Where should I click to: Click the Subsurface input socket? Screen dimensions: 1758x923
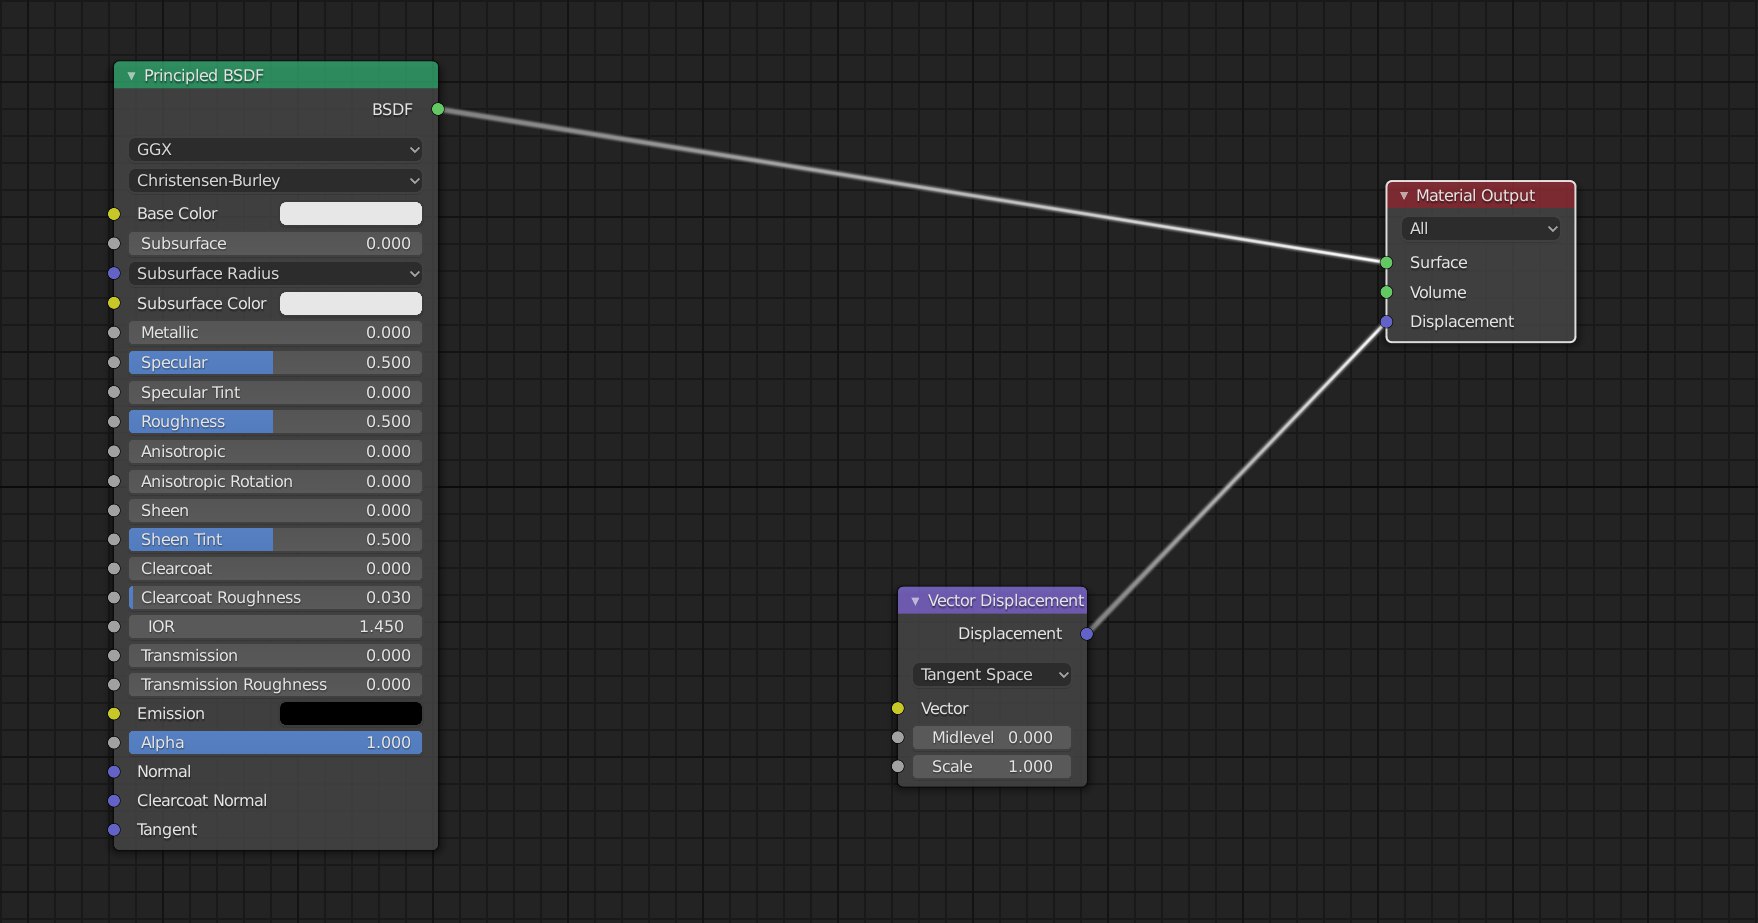114,243
